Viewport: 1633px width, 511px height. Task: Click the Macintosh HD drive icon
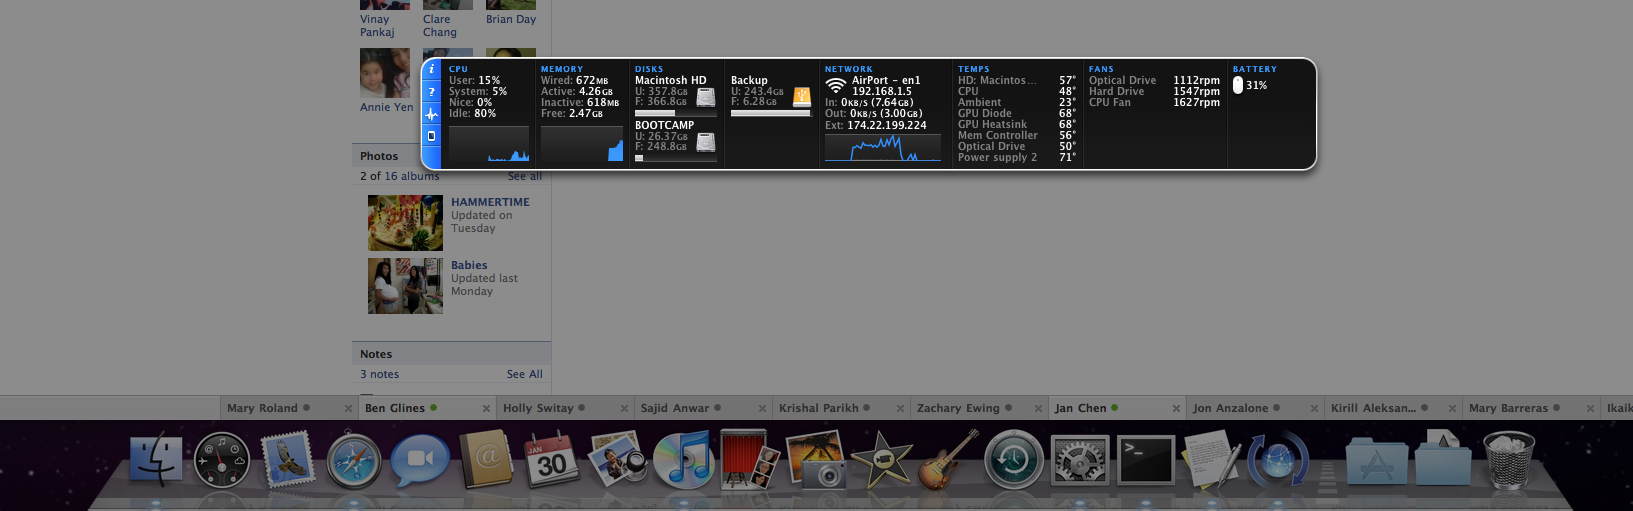706,97
